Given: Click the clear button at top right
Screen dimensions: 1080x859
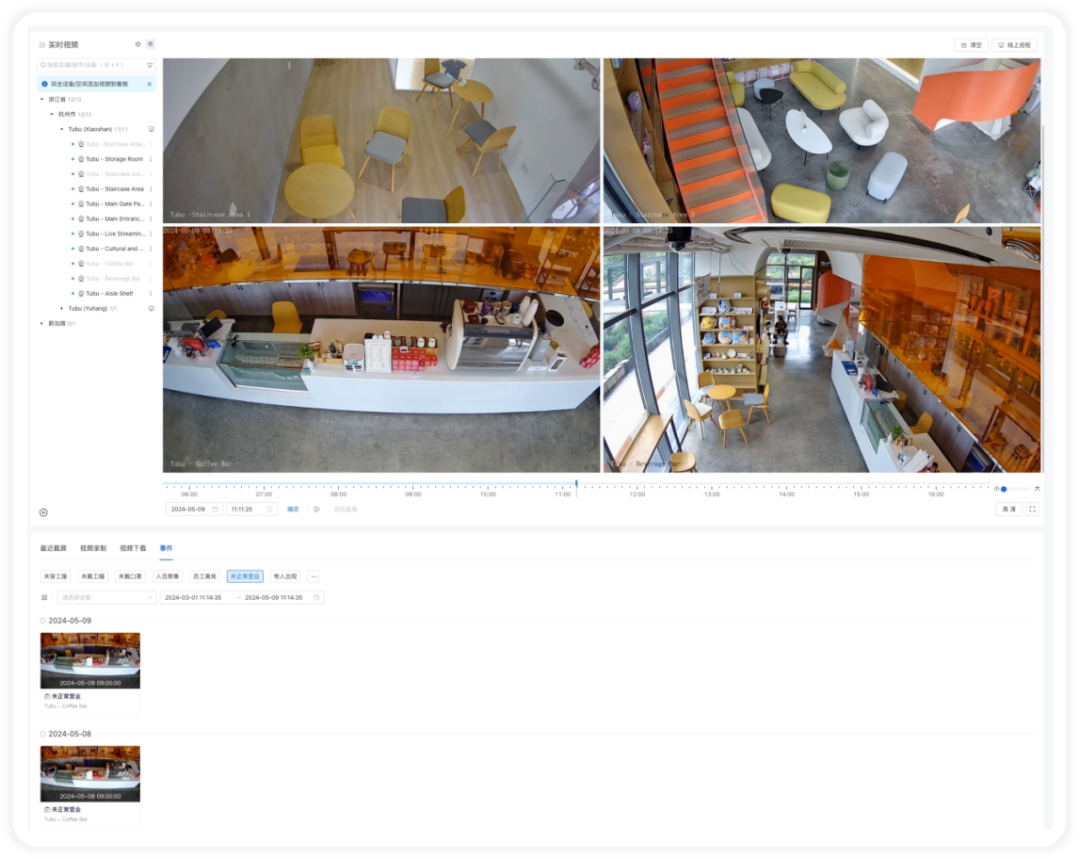Looking at the screenshot, I should tap(971, 45).
